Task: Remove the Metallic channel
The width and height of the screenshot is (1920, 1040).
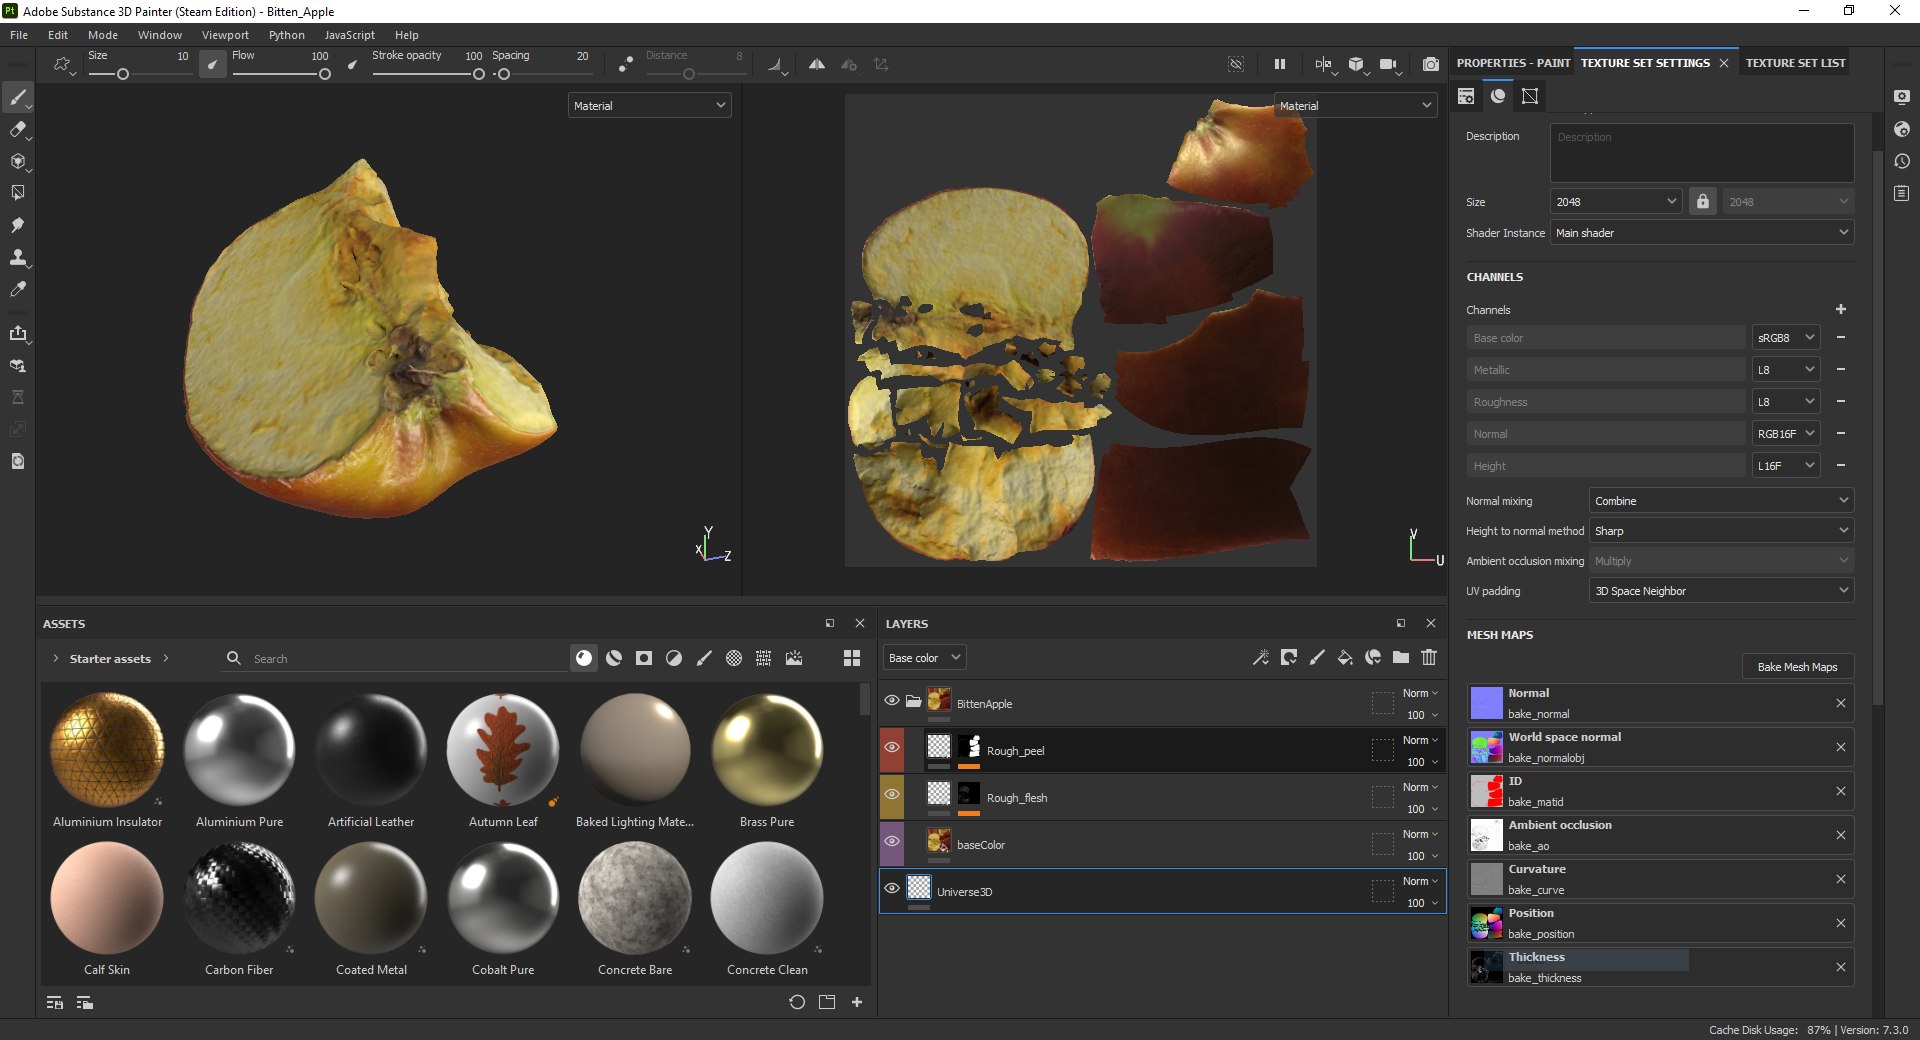Action: [x=1841, y=369]
